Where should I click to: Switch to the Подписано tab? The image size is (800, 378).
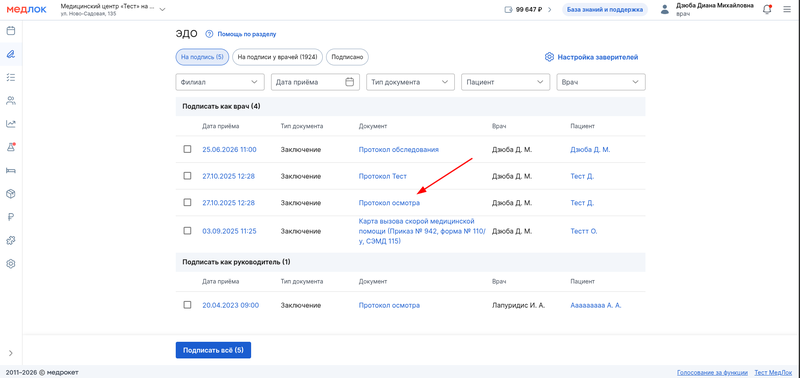pyautogui.click(x=347, y=57)
